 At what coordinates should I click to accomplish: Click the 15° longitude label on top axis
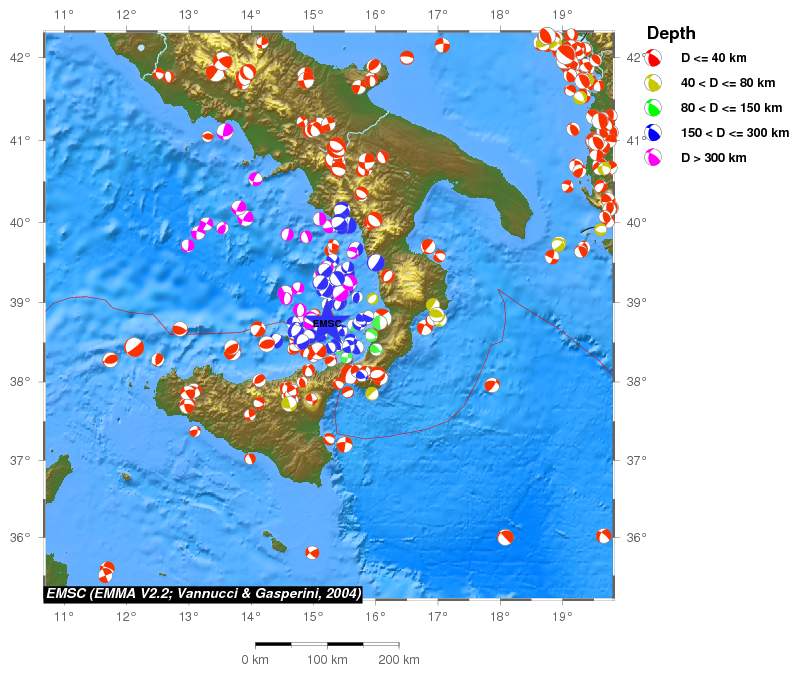(x=313, y=14)
